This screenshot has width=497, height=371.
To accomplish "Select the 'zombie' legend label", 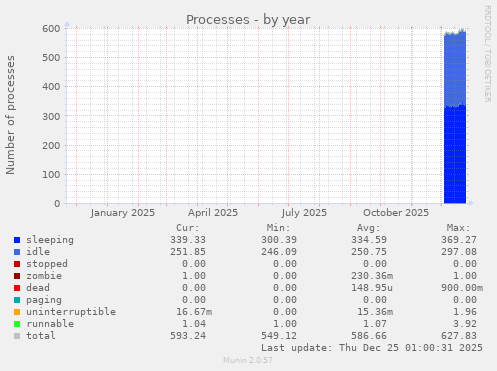I will coord(44,276).
